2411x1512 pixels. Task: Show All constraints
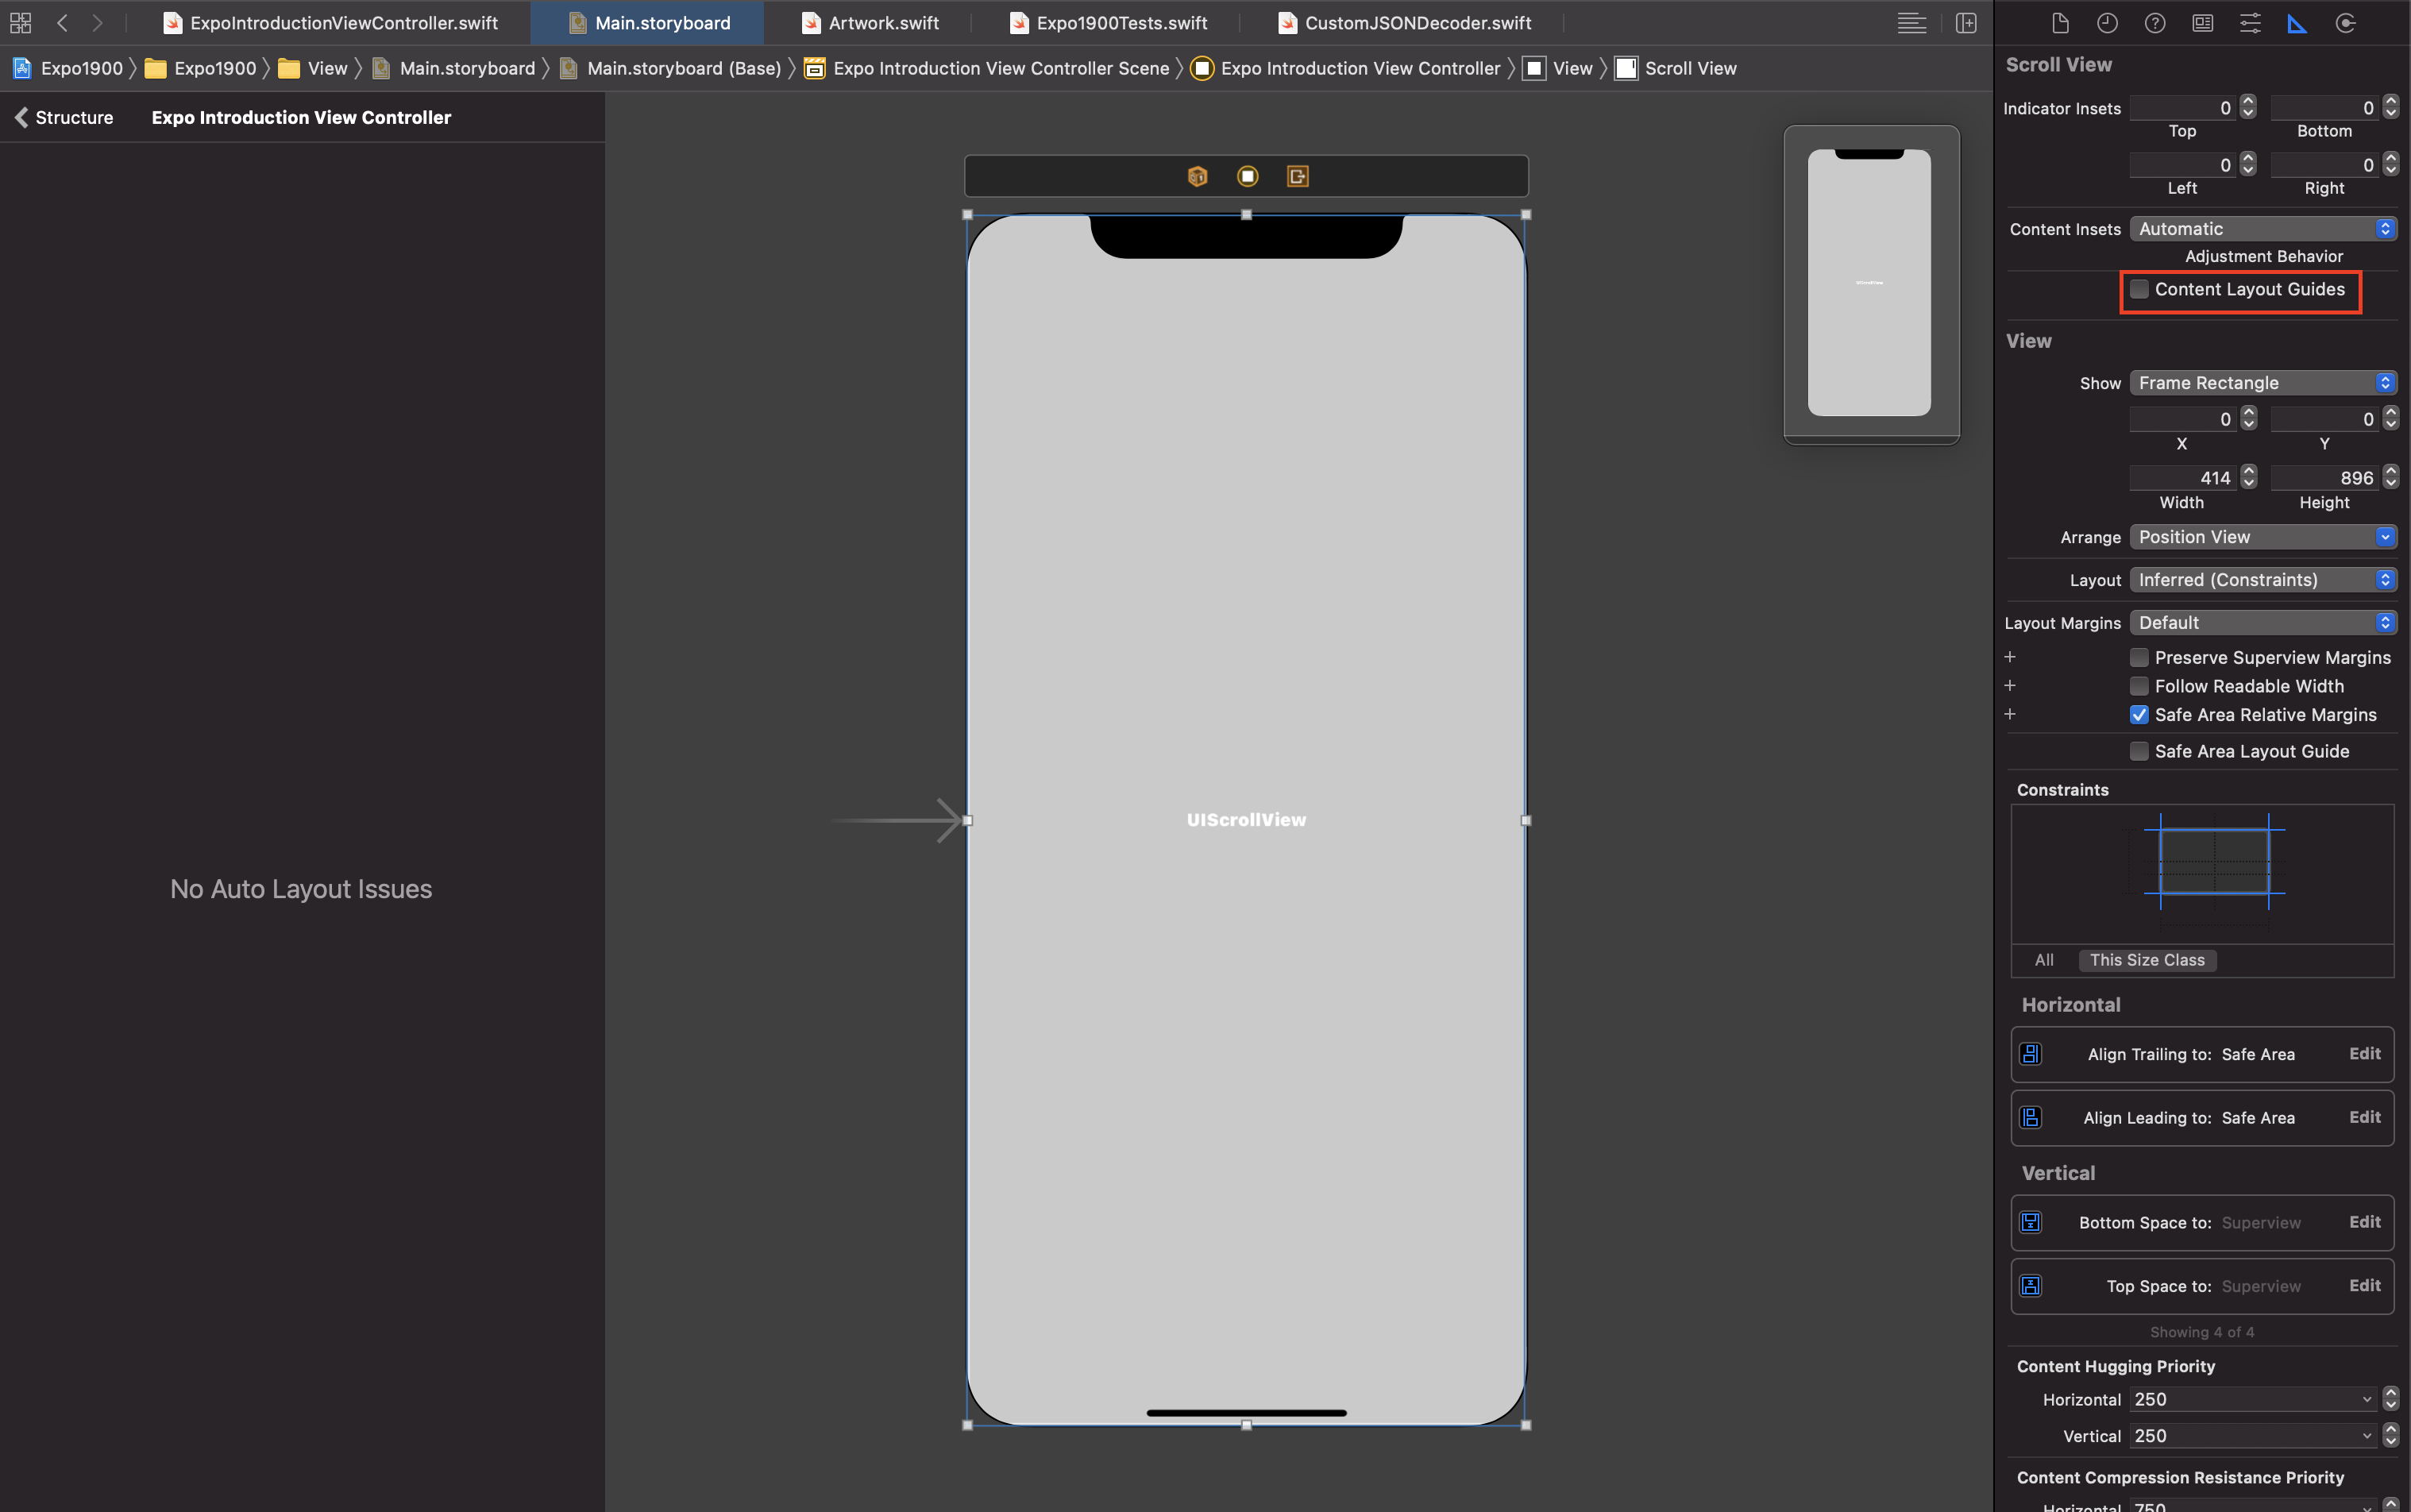click(2044, 960)
